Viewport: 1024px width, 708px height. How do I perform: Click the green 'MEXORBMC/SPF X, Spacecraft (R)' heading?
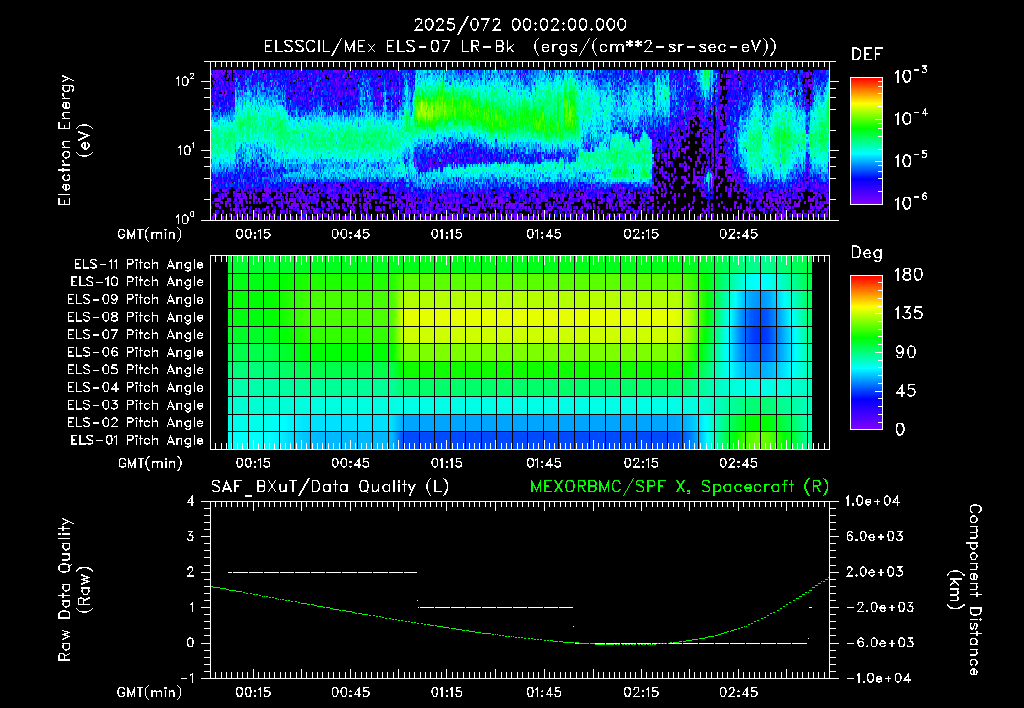pyautogui.click(x=679, y=487)
